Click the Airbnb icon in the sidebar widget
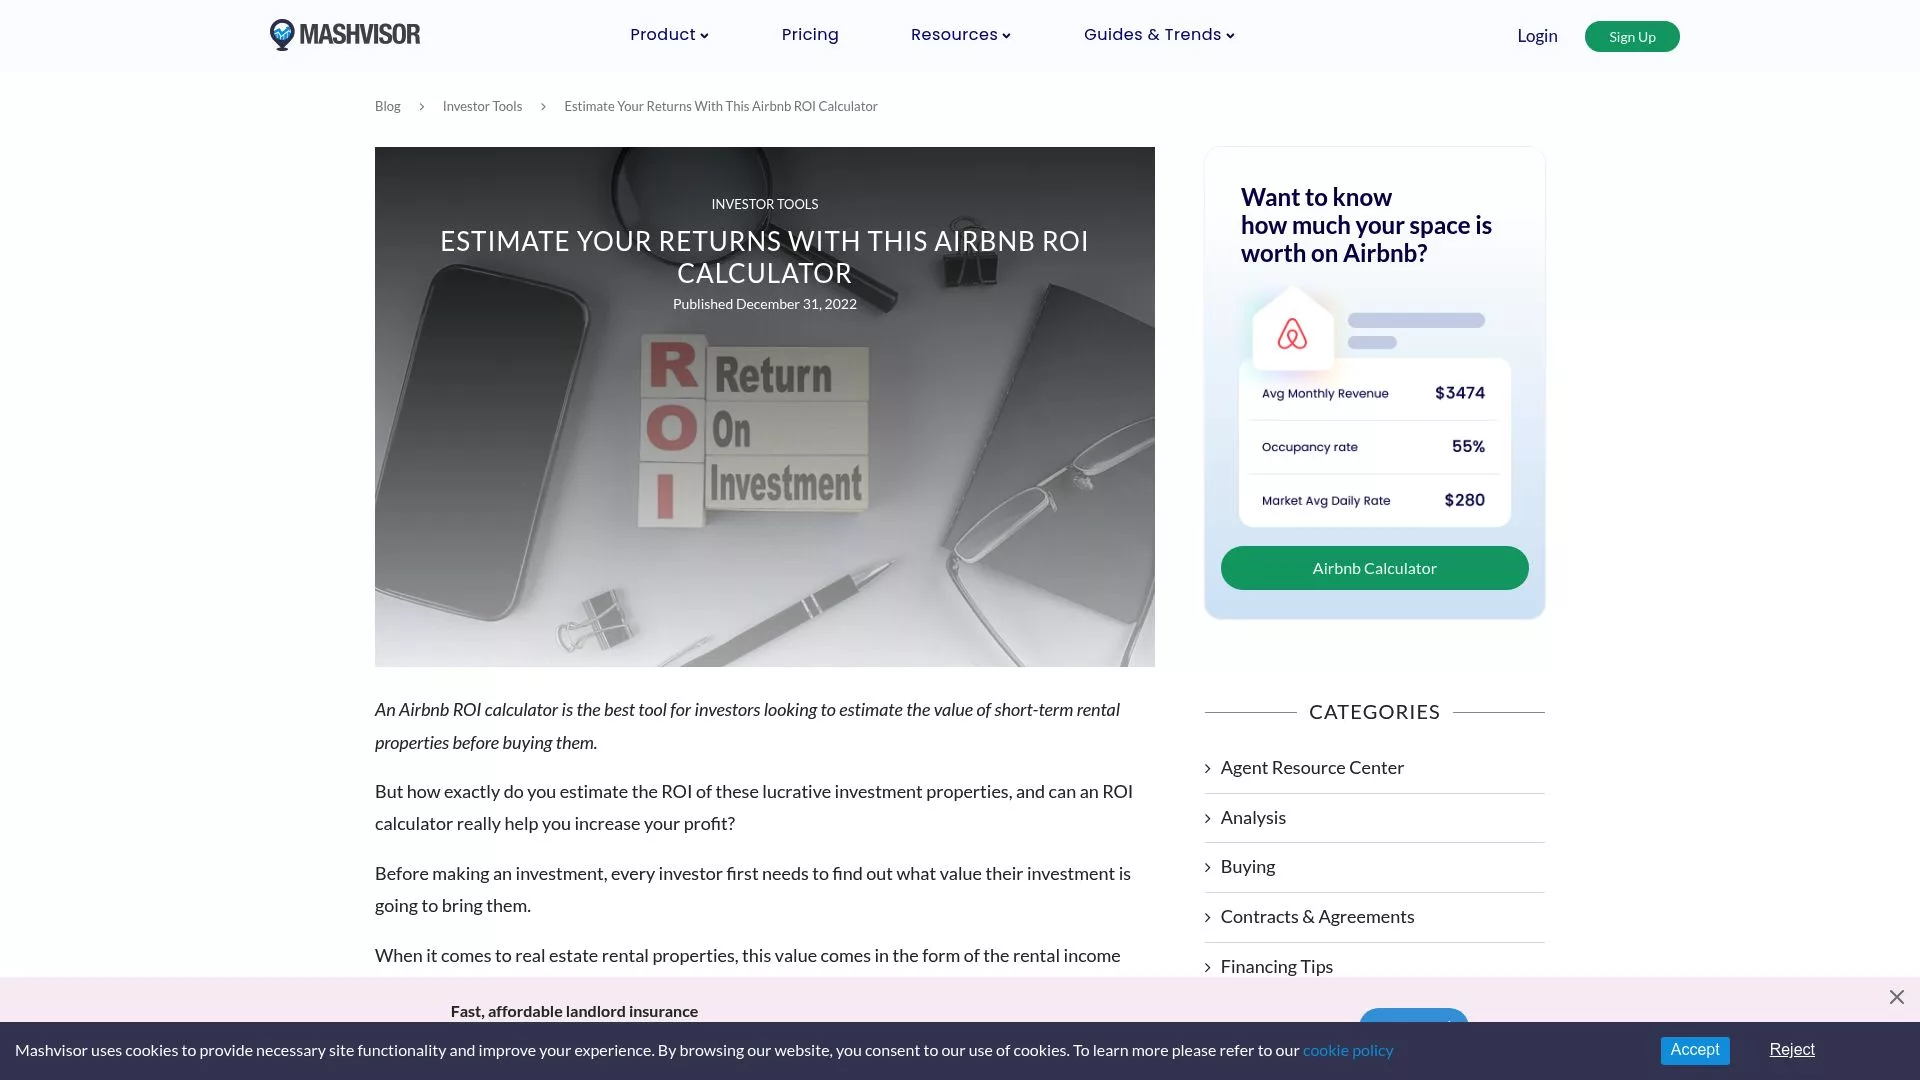The width and height of the screenshot is (1920, 1080). point(1292,334)
